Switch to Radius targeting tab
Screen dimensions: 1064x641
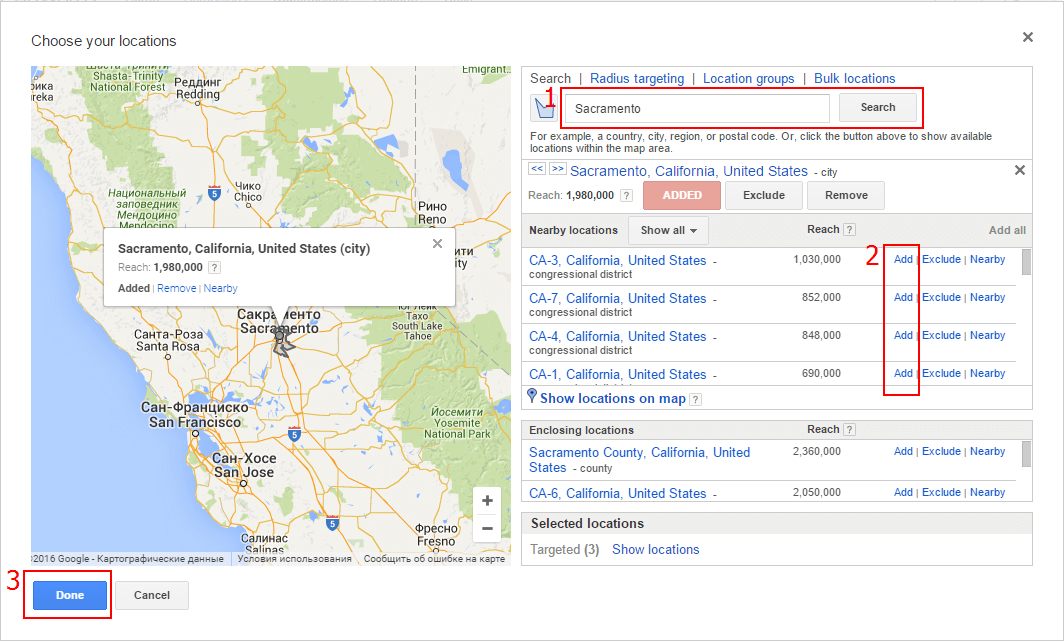click(637, 79)
